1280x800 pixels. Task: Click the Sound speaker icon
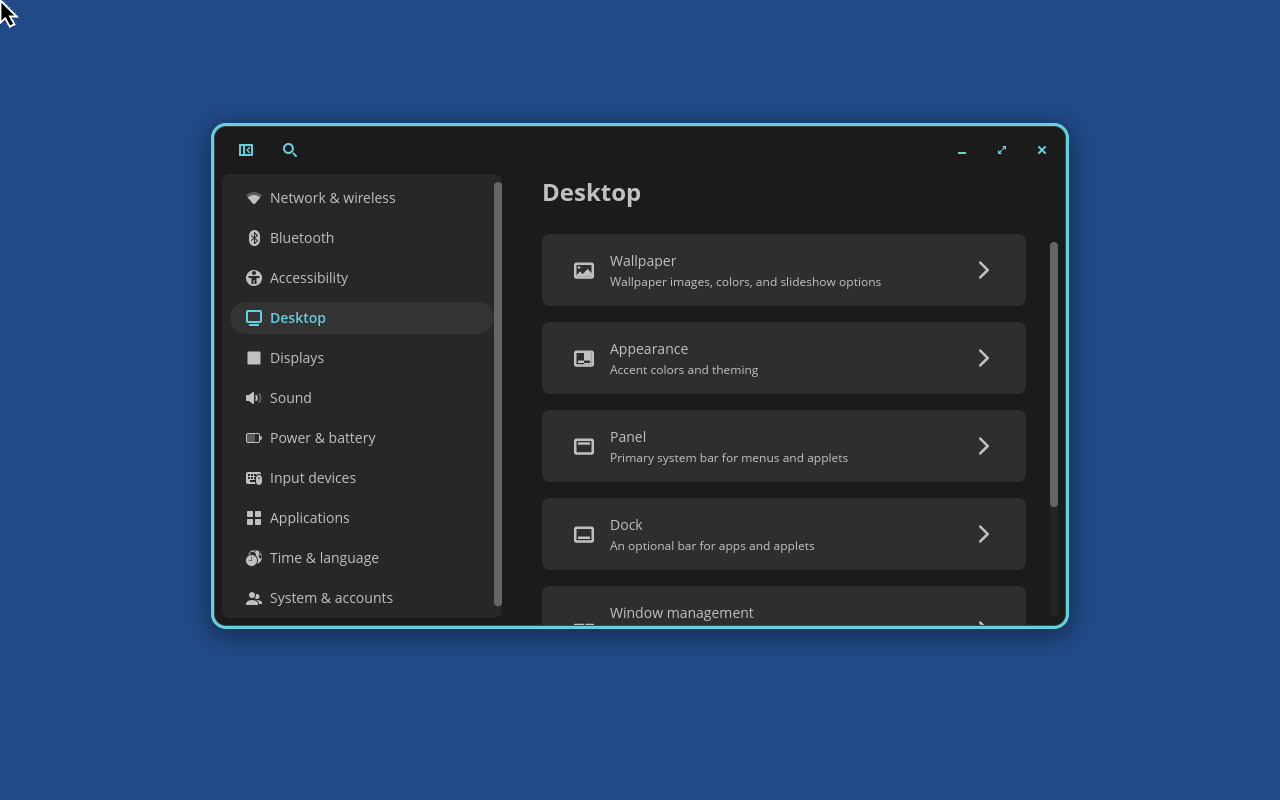(254, 398)
